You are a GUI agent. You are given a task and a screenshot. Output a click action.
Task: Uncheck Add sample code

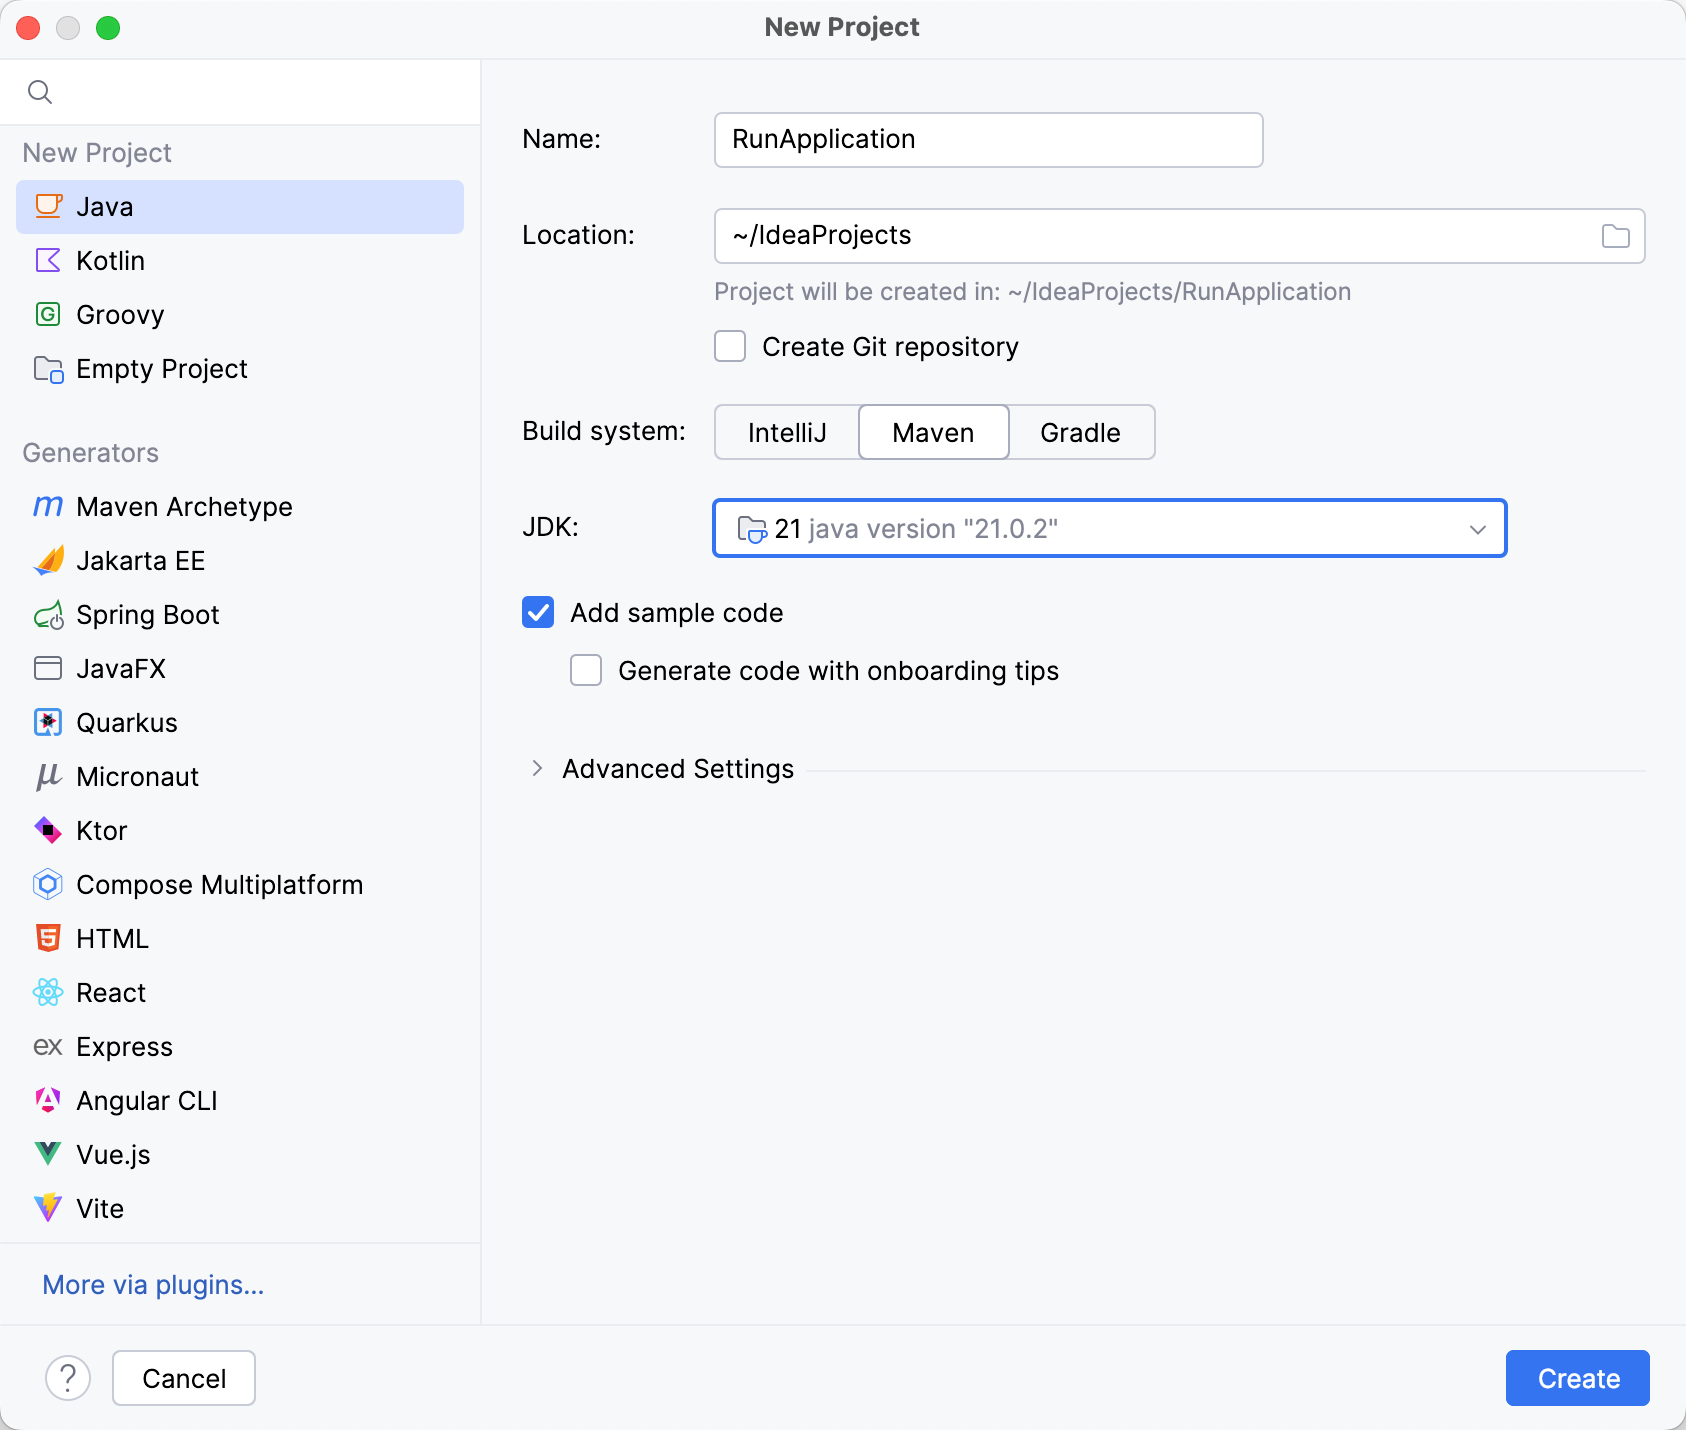[x=538, y=613]
